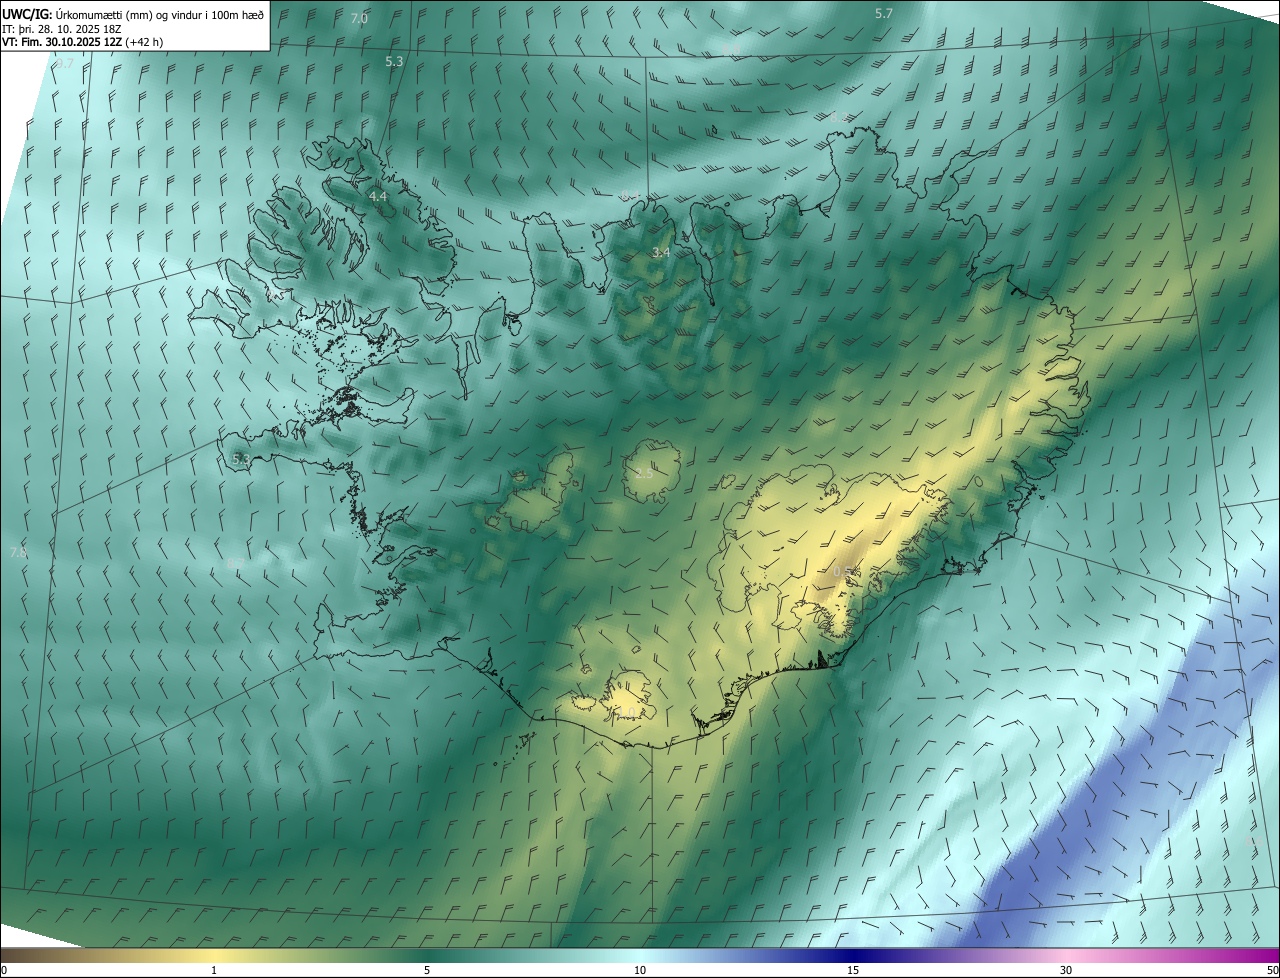Viewport: 1280px width, 978px height.
Task: Click the '7.0' value label on the map
Action: click(x=360, y=19)
